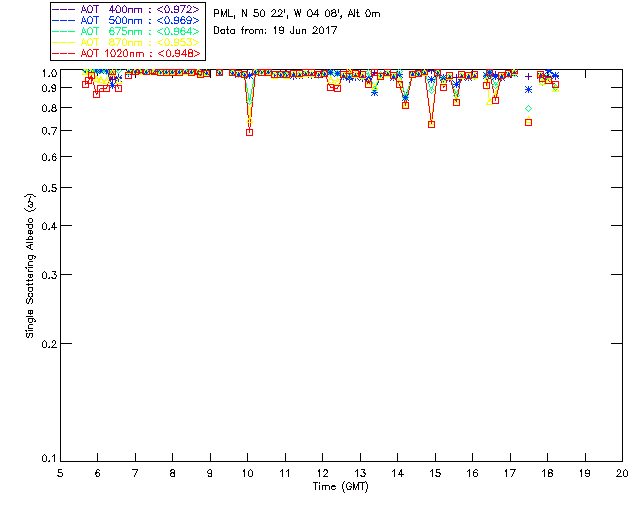Click the x-axis tick label 5
Screen dimensions: 640x512
[60, 473]
